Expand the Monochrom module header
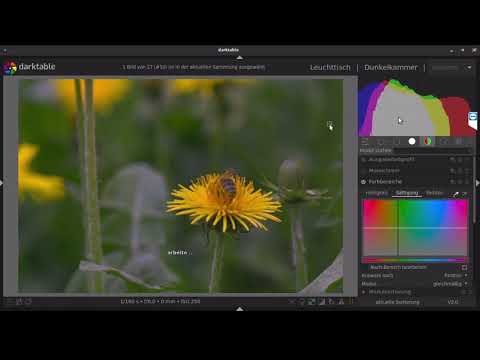Image resolution: width=480 pixels, height=360 pixels. (384, 171)
